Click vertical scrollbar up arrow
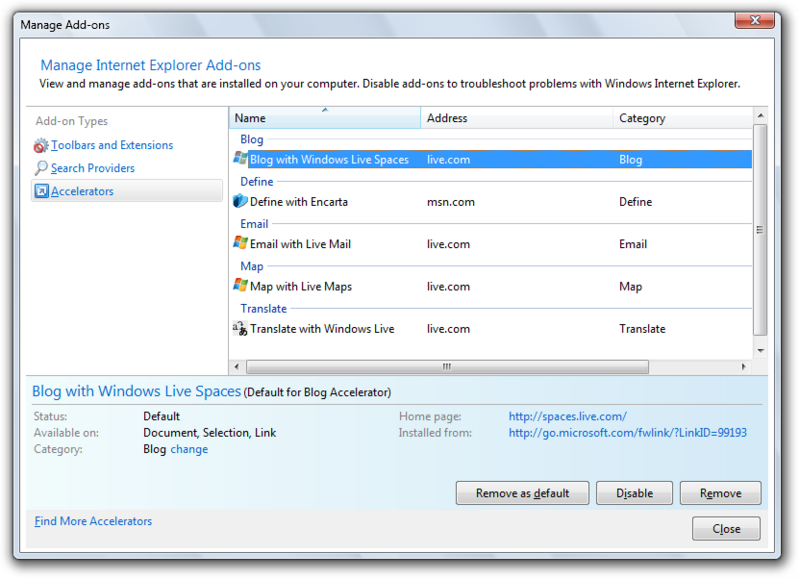The height and width of the screenshot is (579, 800). (x=760, y=116)
